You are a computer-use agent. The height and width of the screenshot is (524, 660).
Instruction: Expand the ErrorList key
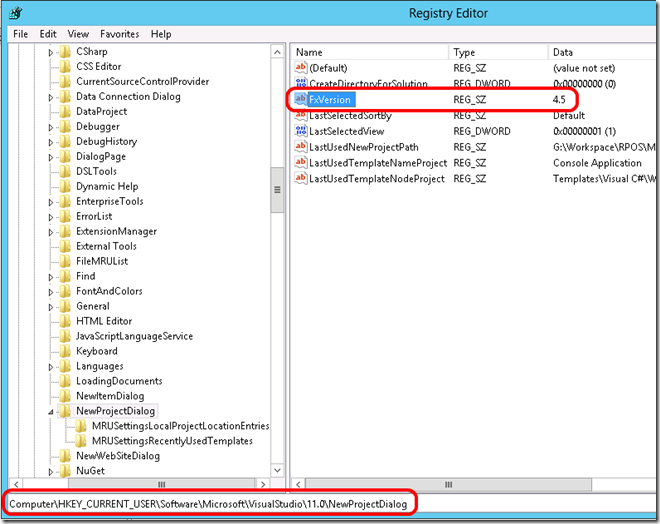click(x=51, y=218)
